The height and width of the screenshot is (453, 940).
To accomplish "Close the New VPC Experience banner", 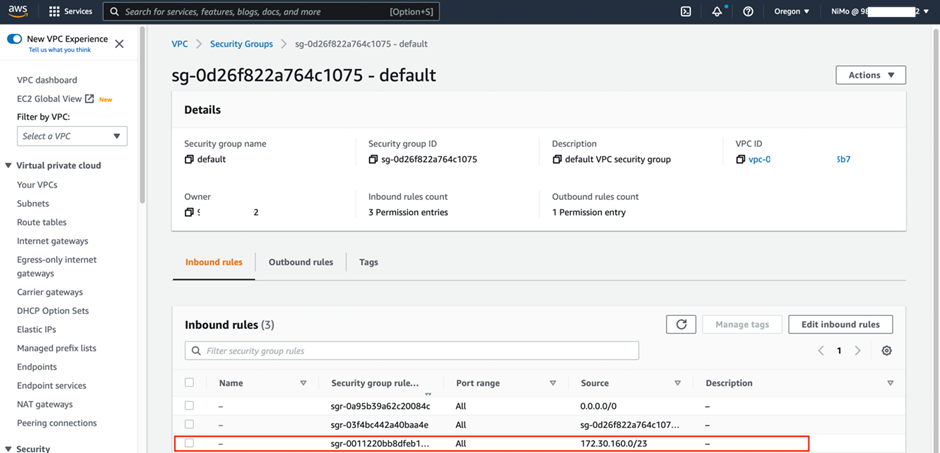I will (x=120, y=44).
